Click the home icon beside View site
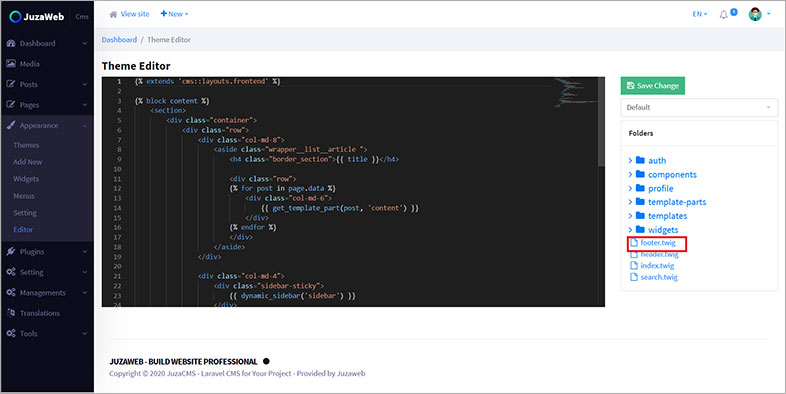This screenshot has width=786, height=394. 113,15
